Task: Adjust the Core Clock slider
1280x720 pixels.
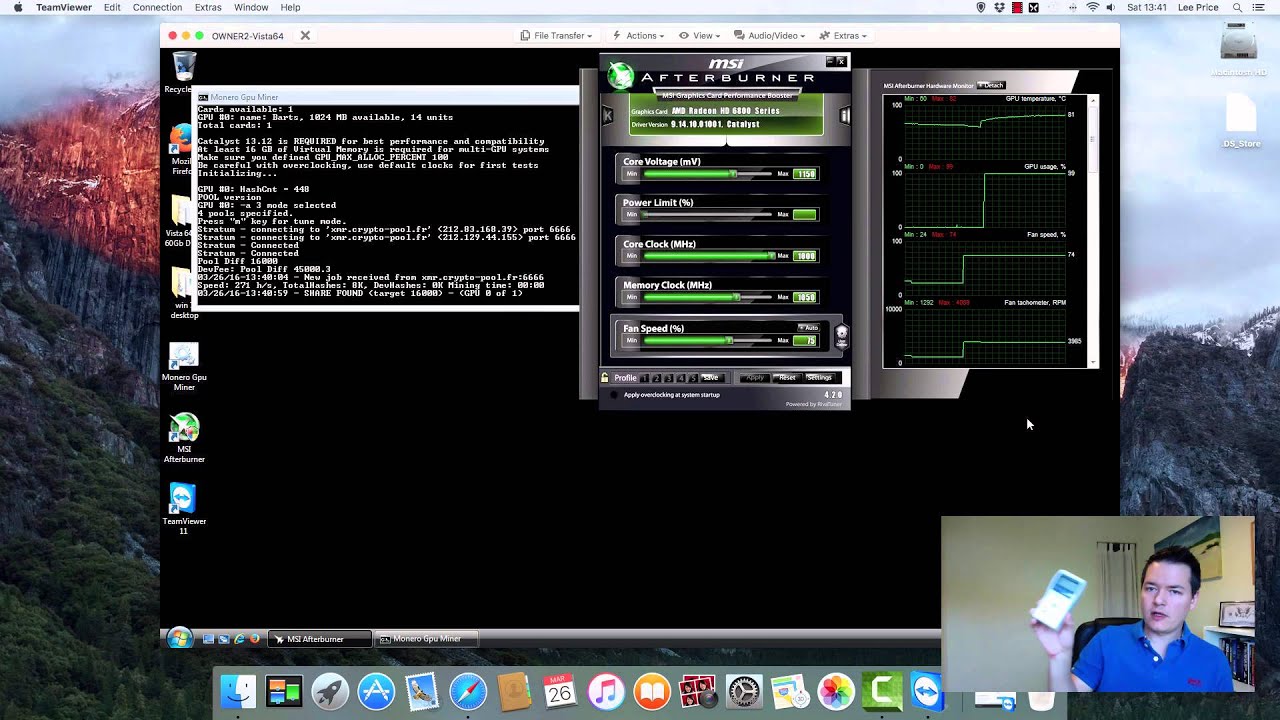Action: [708, 256]
